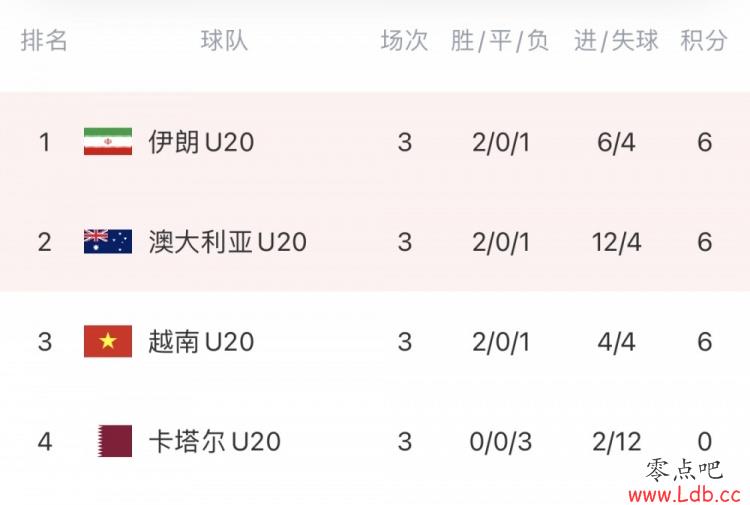
Task: Open the www.Ldb.cc watermark link
Action: pyautogui.click(x=684, y=494)
